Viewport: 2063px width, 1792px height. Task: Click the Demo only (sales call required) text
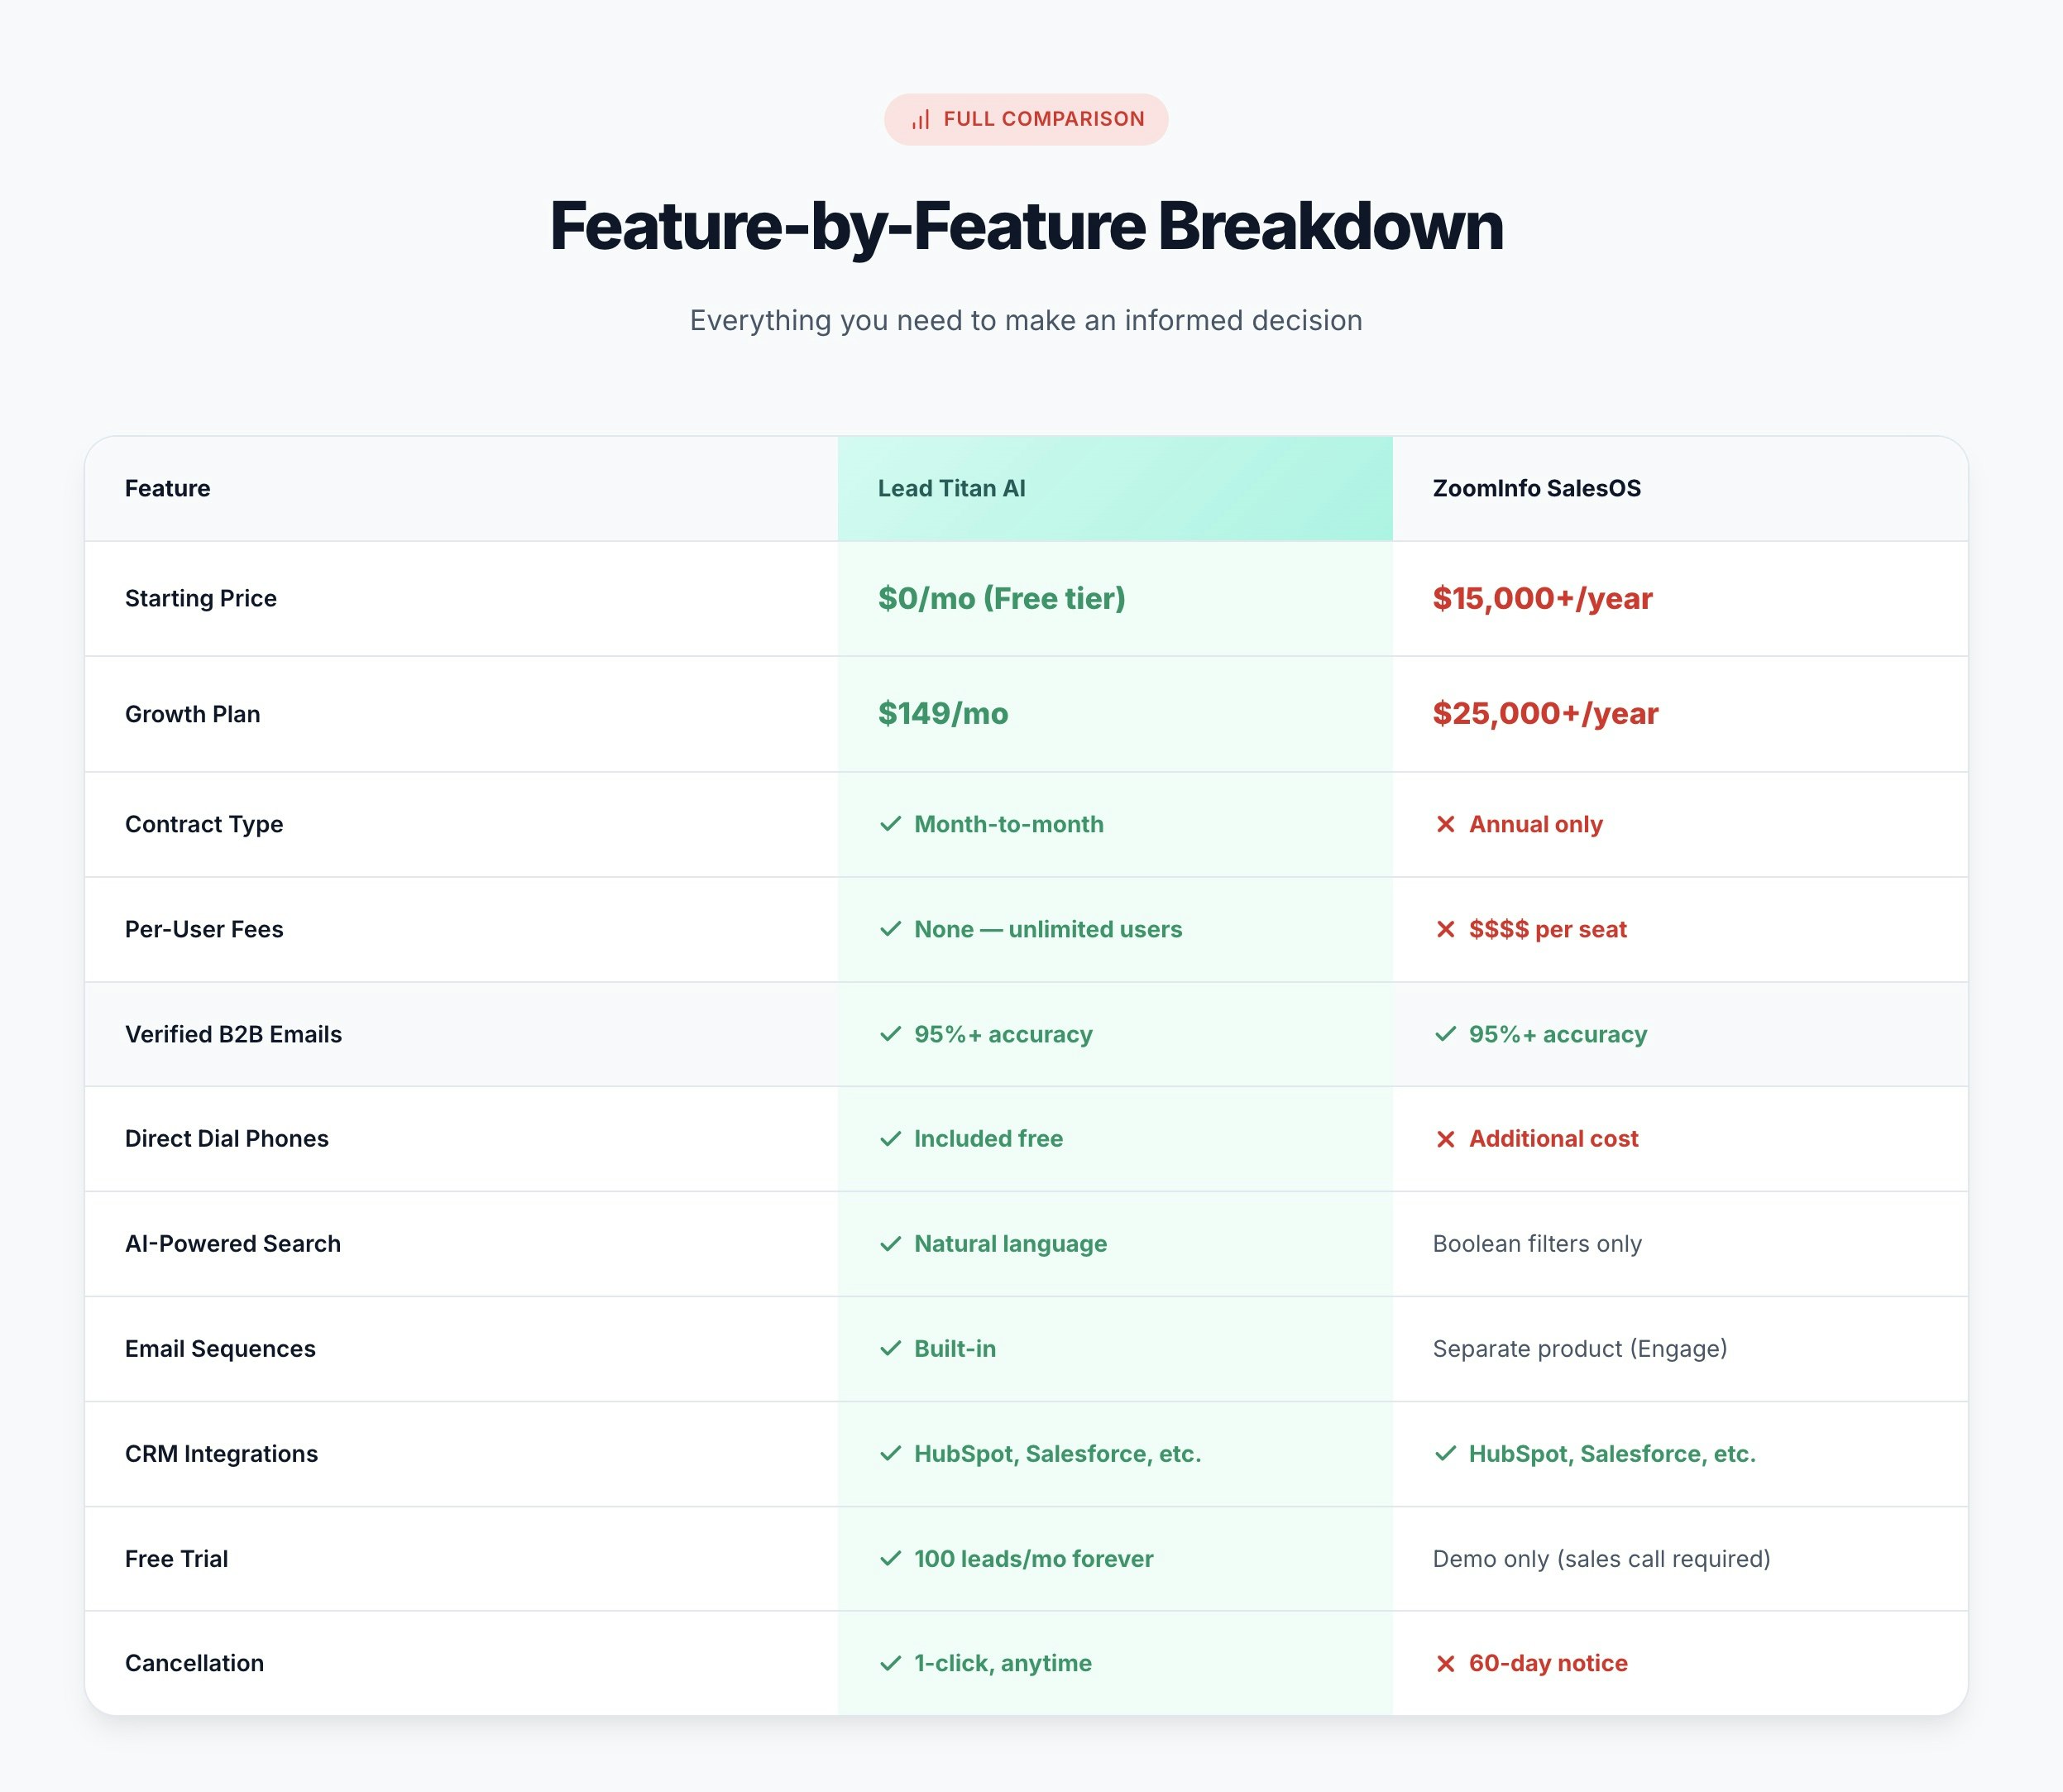(1601, 1559)
